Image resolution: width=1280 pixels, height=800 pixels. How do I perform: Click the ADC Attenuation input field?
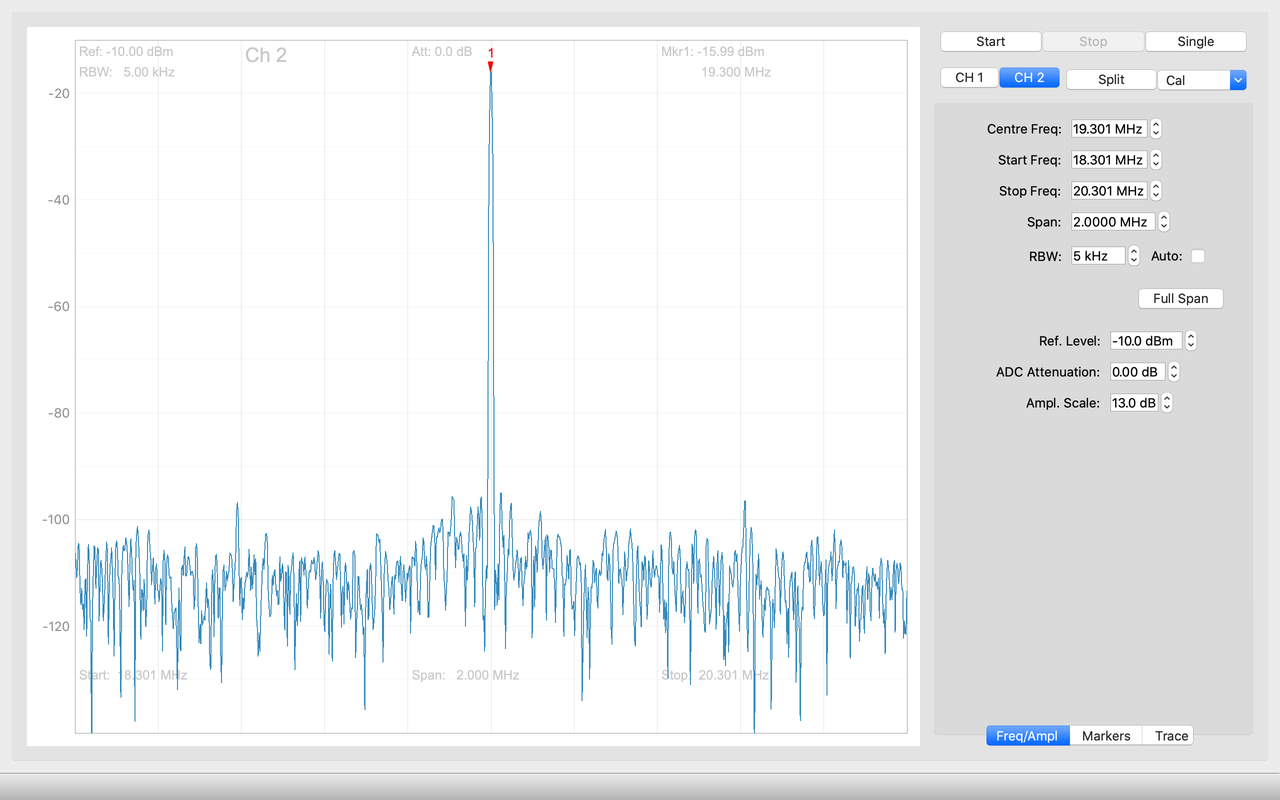click(1137, 372)
